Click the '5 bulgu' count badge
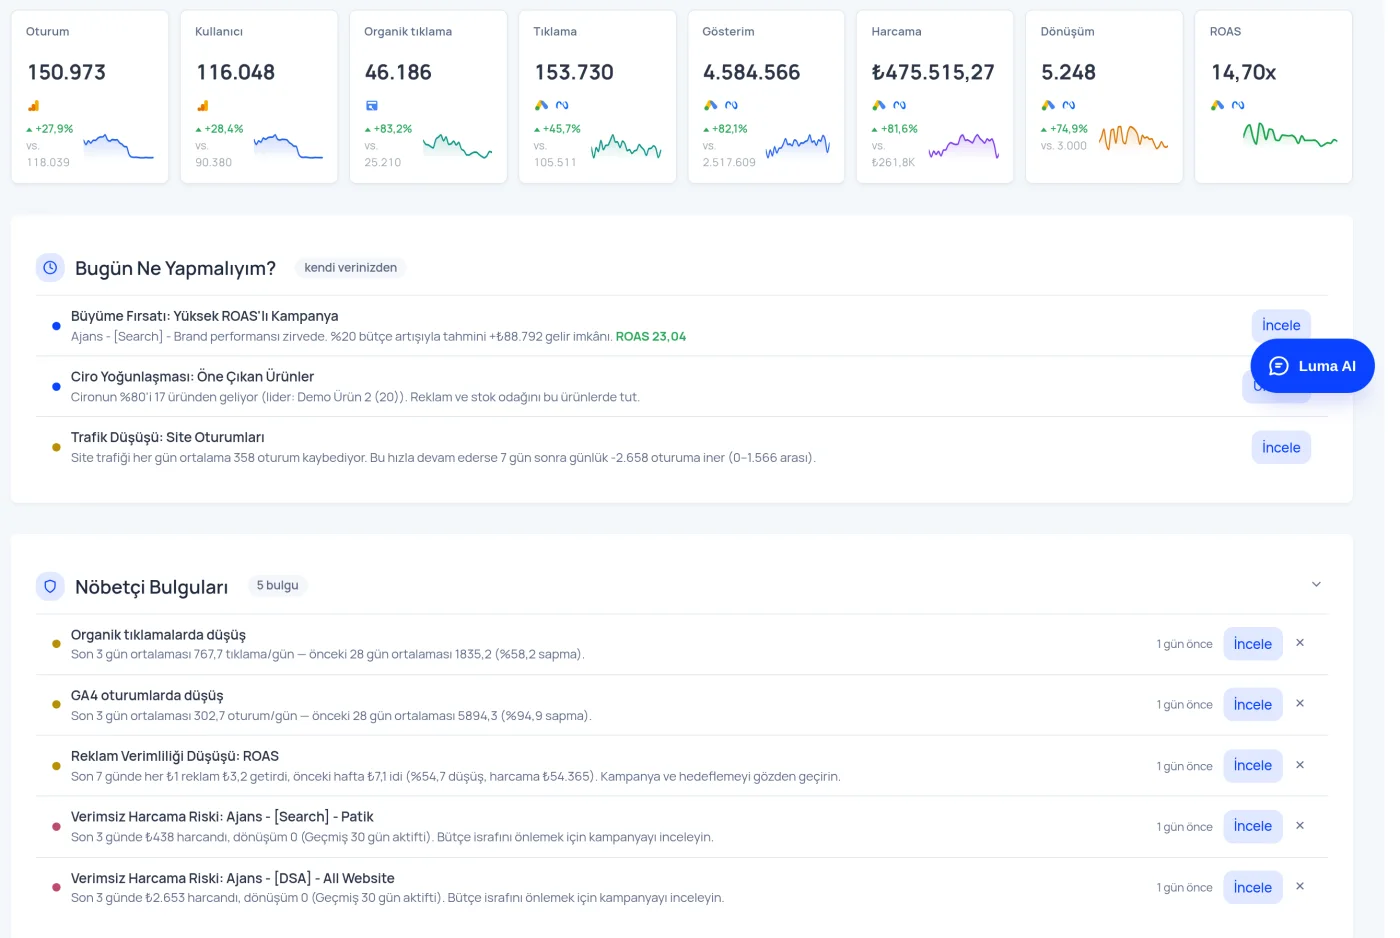The width and height of the screenshot is (1400, 938). click(x=277, y=586)
